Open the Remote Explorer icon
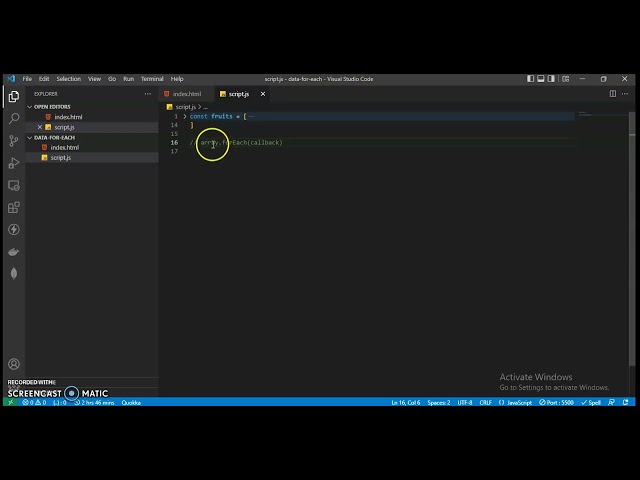The height and width of the screenshot is (480, 640). tap(14, 185)
